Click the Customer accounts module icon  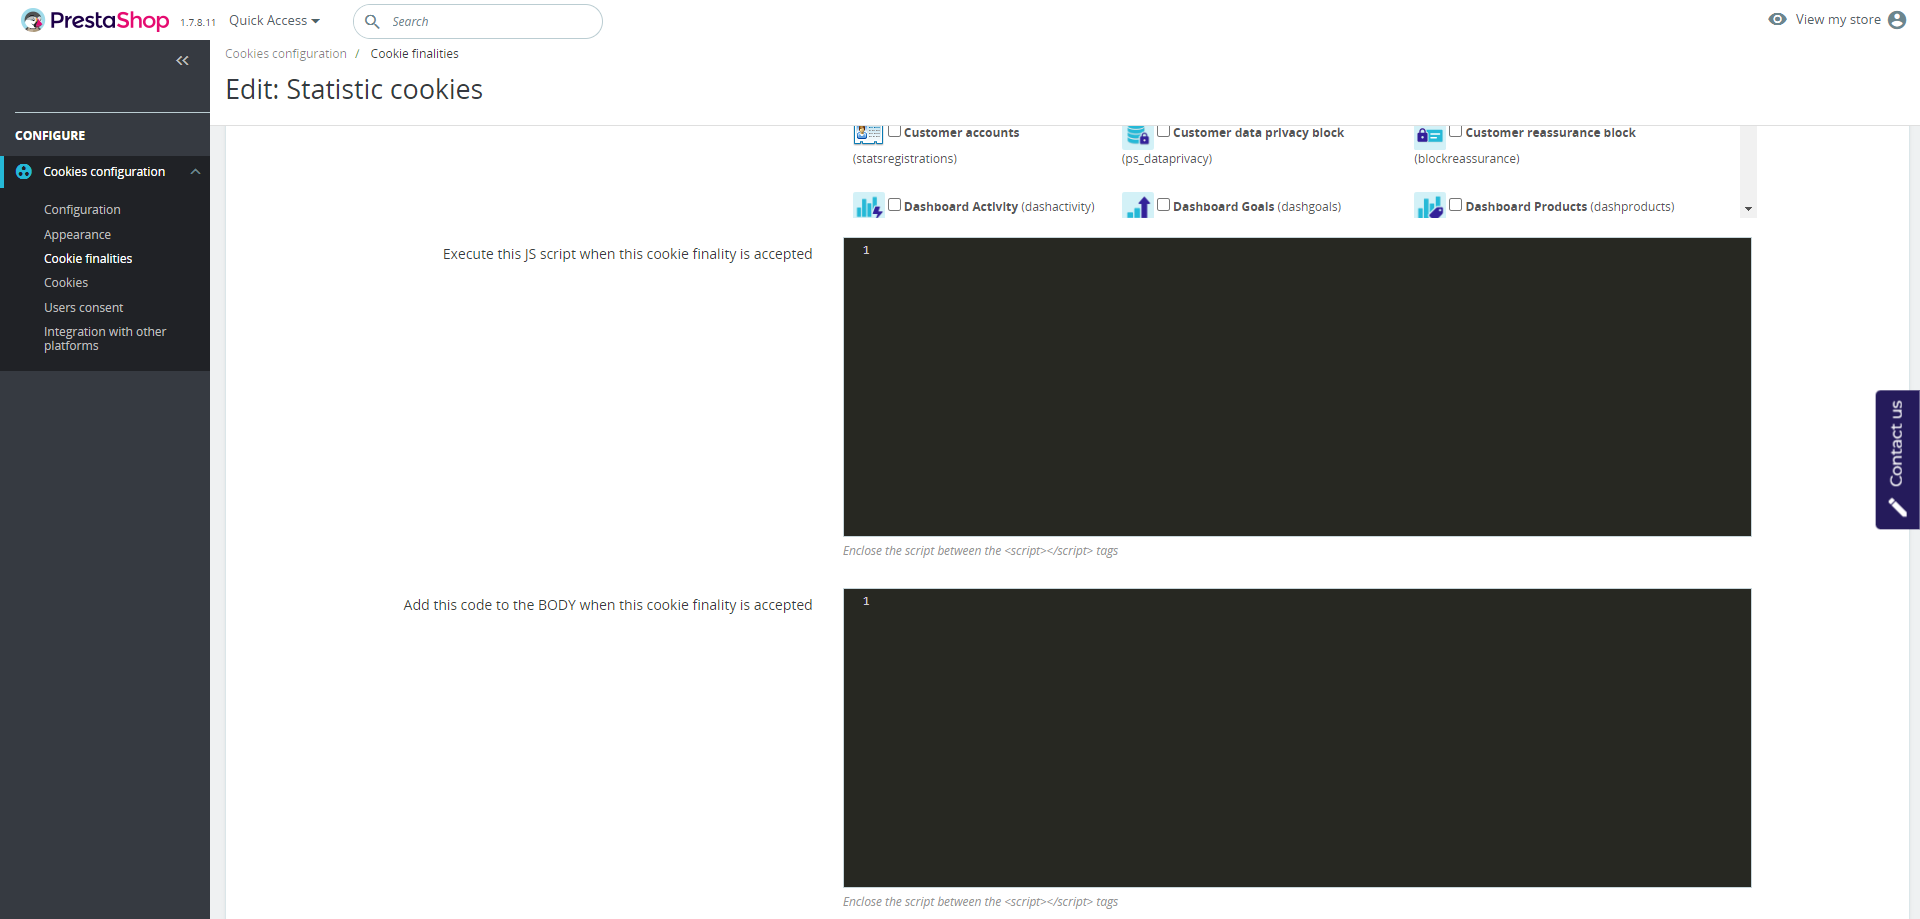[868, 134]
